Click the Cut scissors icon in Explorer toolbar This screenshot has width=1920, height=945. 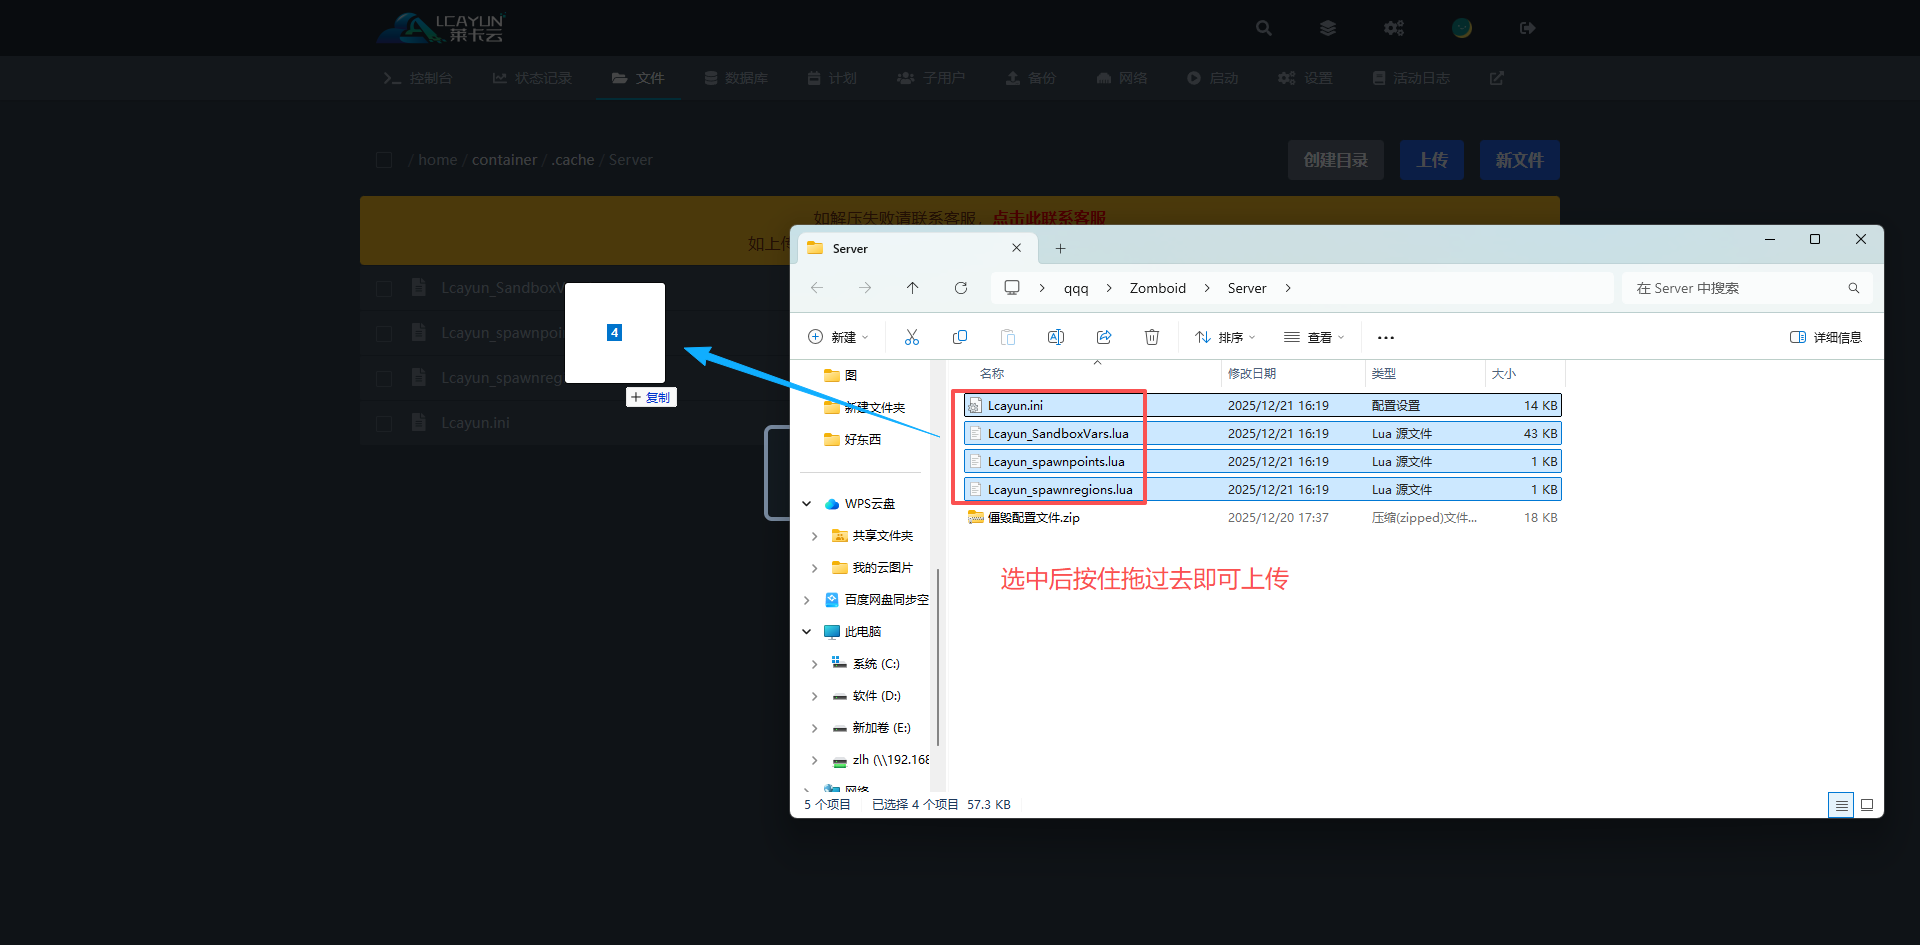coord(911,338)
